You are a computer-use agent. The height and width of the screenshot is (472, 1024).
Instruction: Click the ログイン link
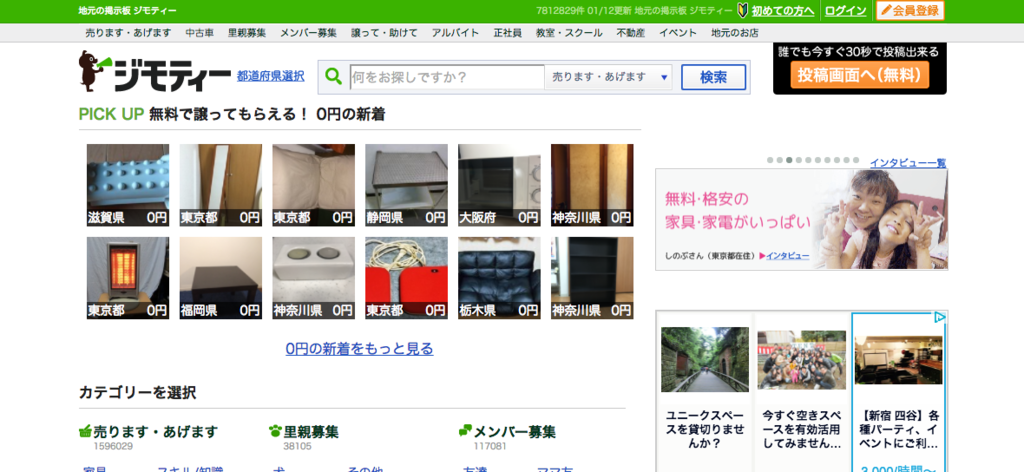tap(845, 10)
